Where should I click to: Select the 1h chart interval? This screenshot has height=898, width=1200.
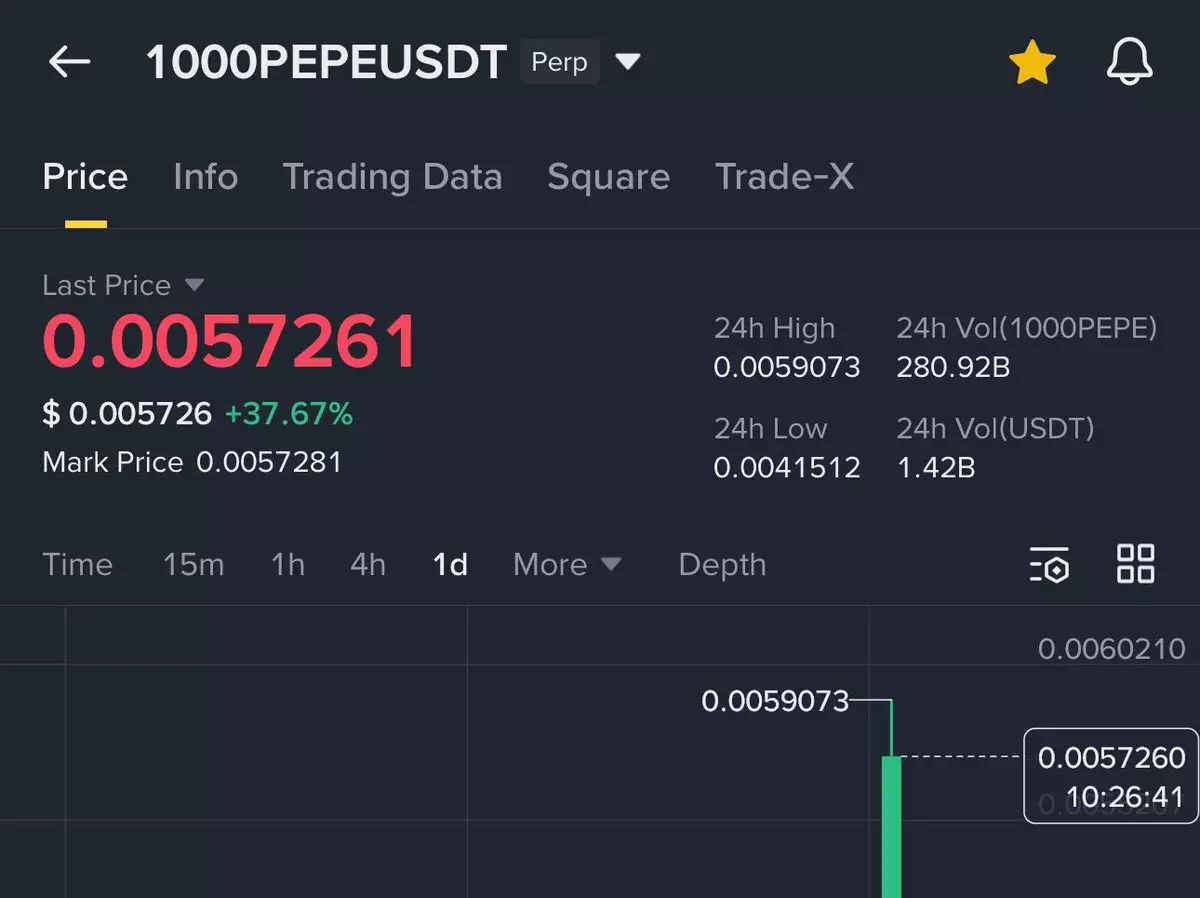(x=288, y=565)
